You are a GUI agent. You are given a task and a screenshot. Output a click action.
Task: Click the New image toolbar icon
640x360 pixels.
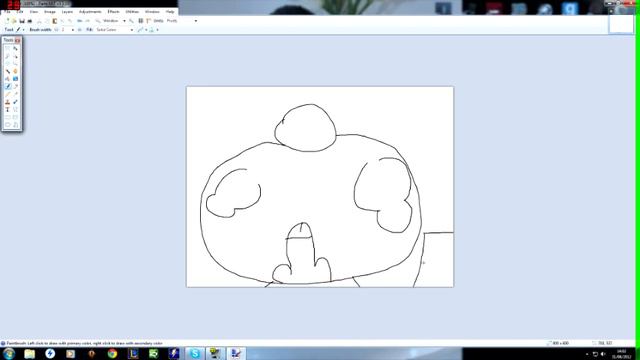point(7,21)
